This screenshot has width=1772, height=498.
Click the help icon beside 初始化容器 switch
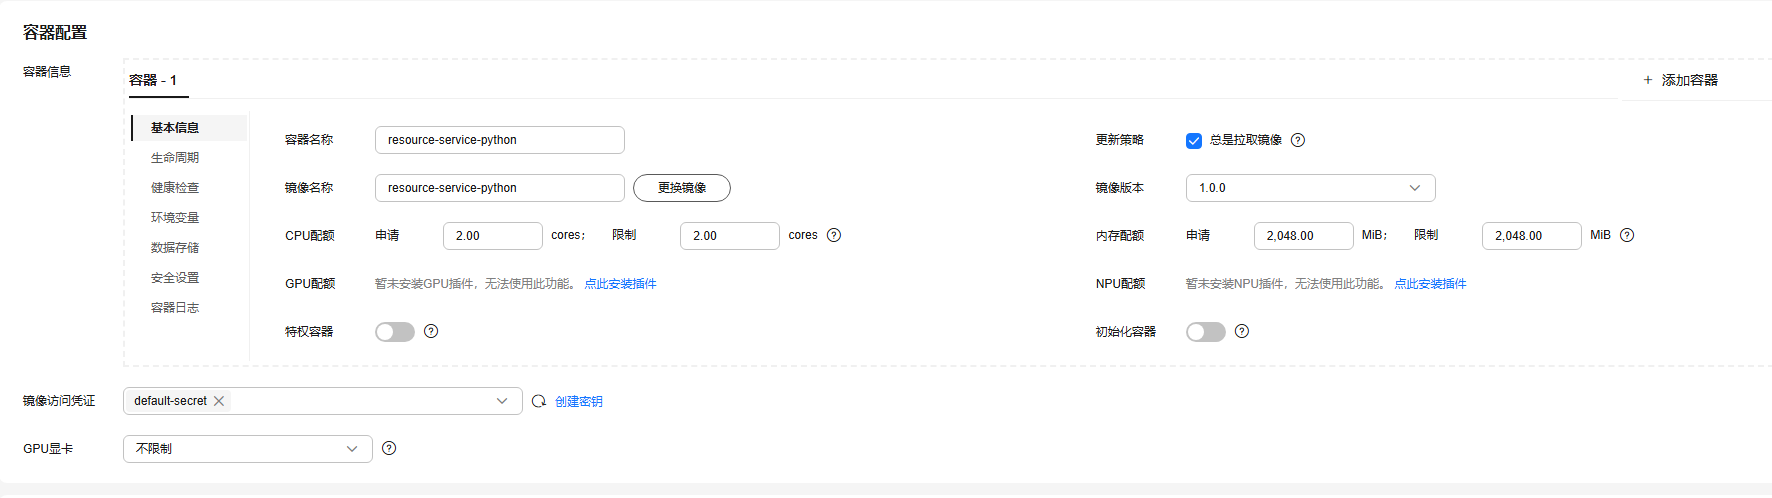pos(1242,331)
